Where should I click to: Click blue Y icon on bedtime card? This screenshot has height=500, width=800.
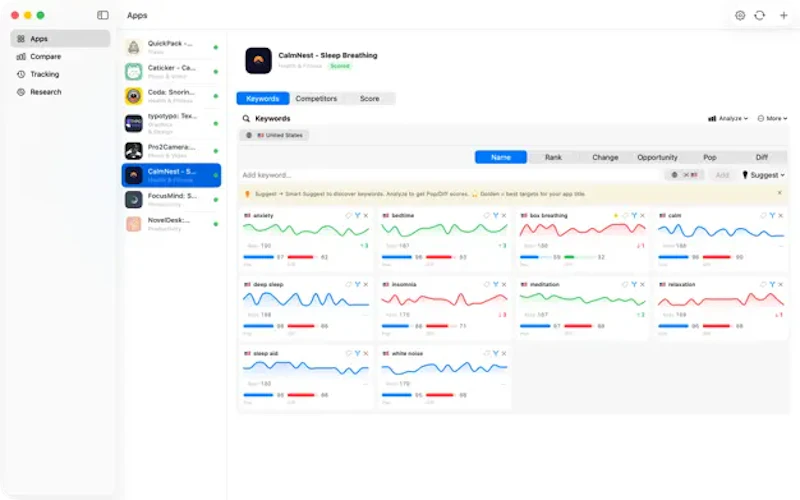tap(495, 215)
